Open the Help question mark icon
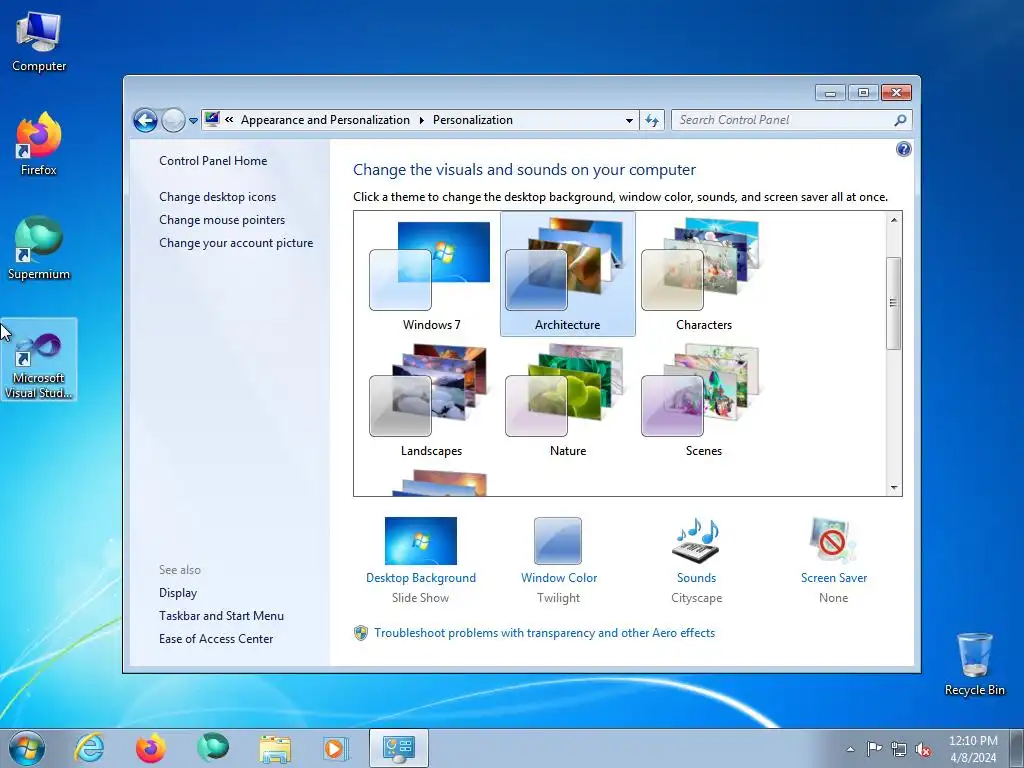 click(x=903, y=150)
